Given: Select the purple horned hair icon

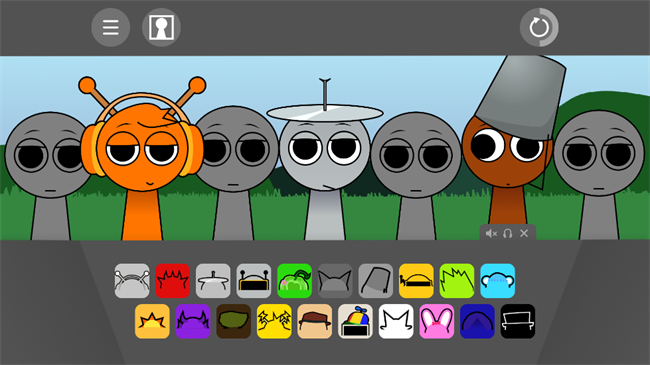Looking at the screenshot, I should pos(193,321).
